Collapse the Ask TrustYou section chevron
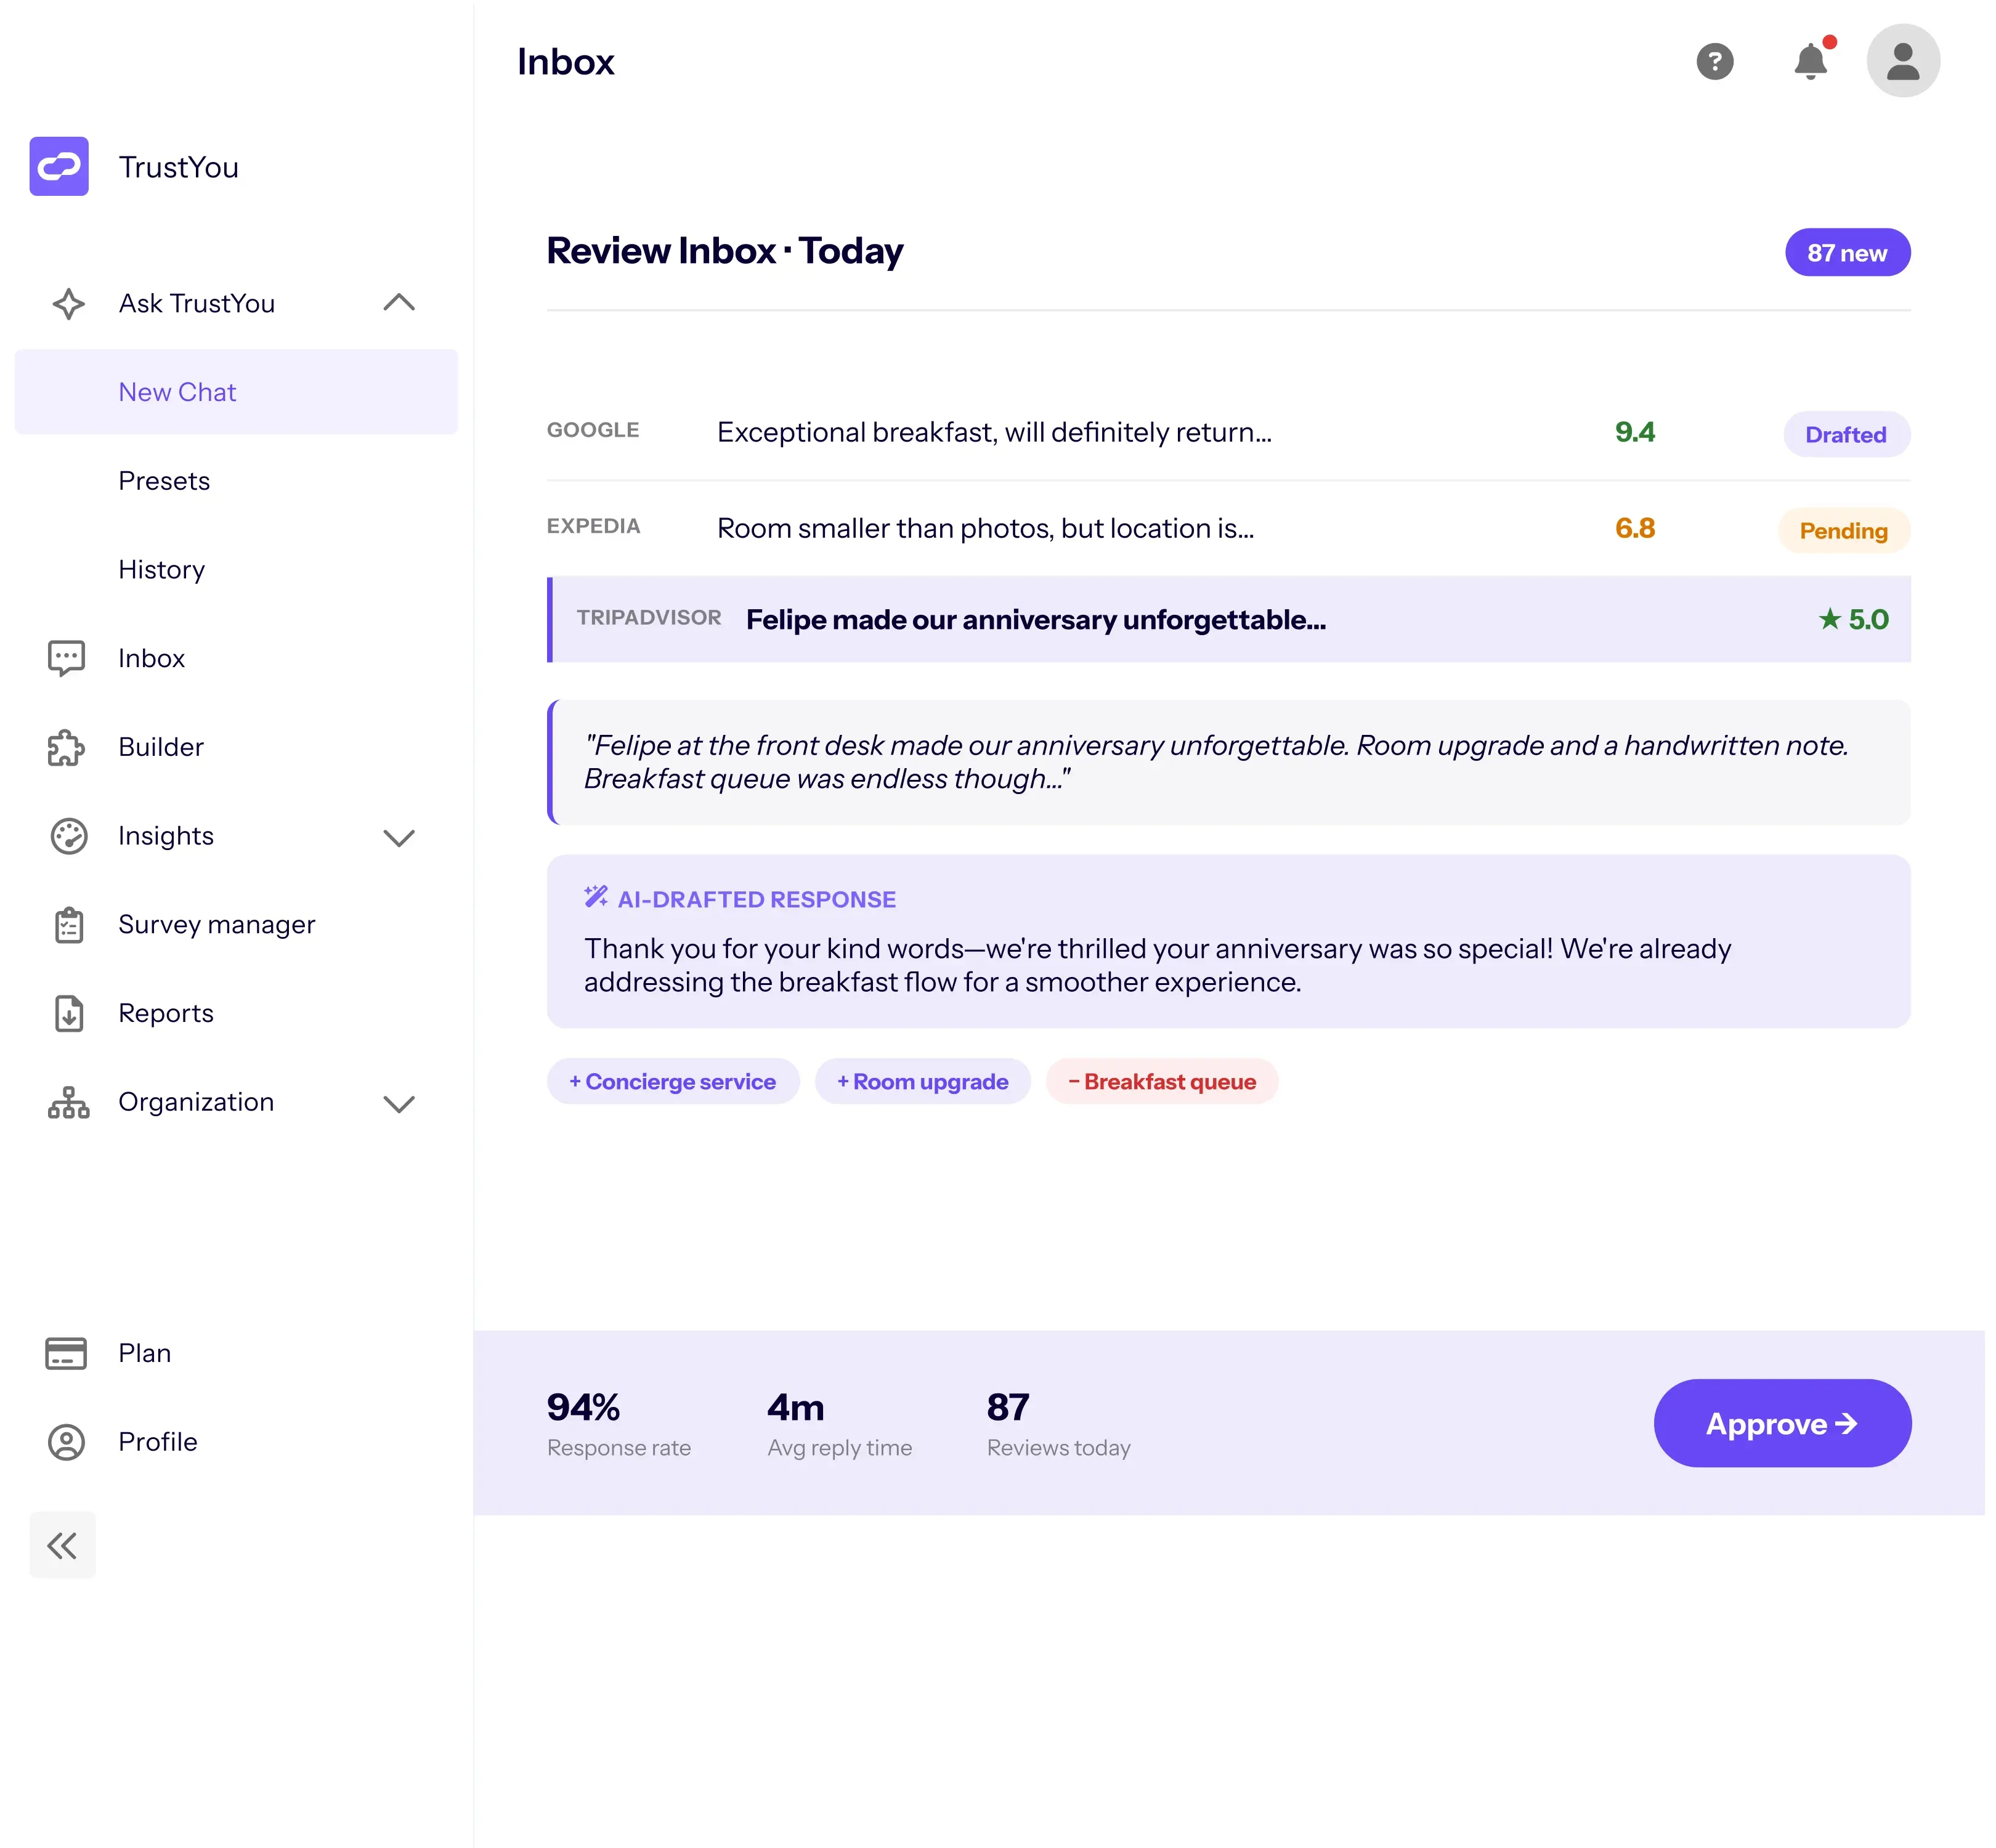The image size is (1996, 1848). click(x=399, y=302)
